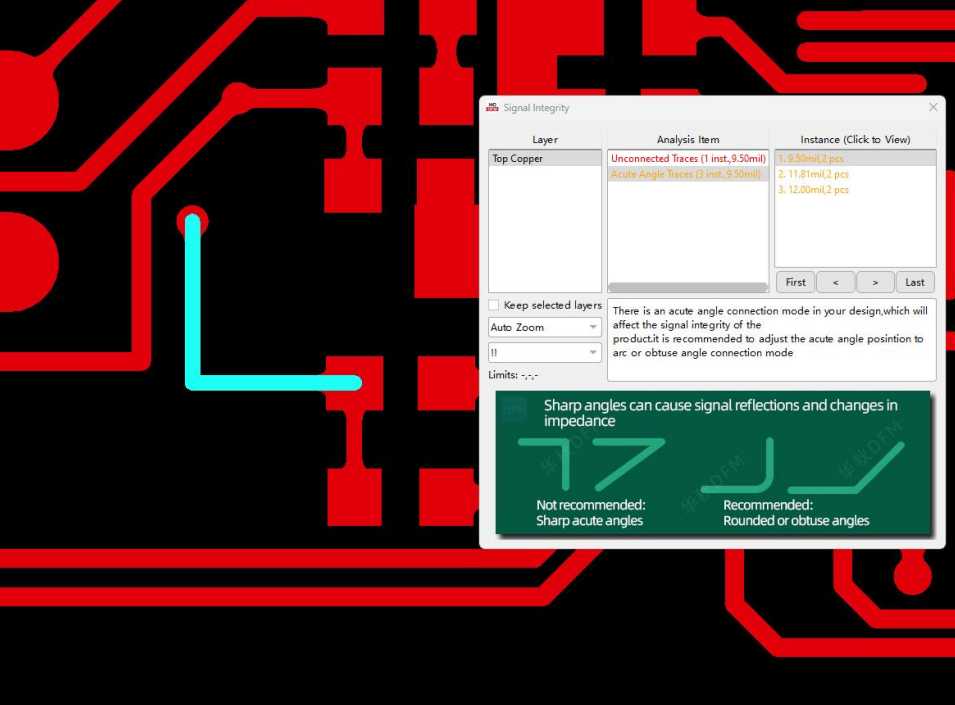Advance to next instance with > button
Viewport: 955px width, 705px height.
pos(875,282)
